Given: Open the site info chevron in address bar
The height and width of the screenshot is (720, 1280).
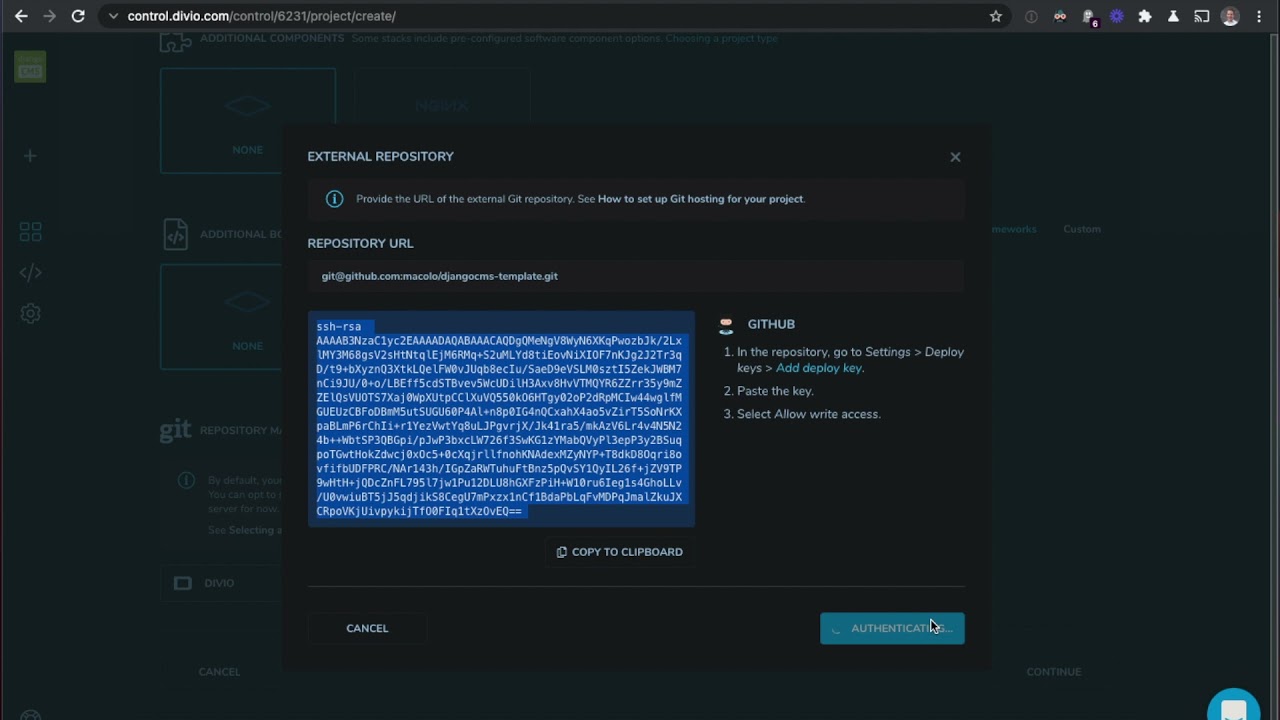Looking at the screenshot, I should (113, 16).
